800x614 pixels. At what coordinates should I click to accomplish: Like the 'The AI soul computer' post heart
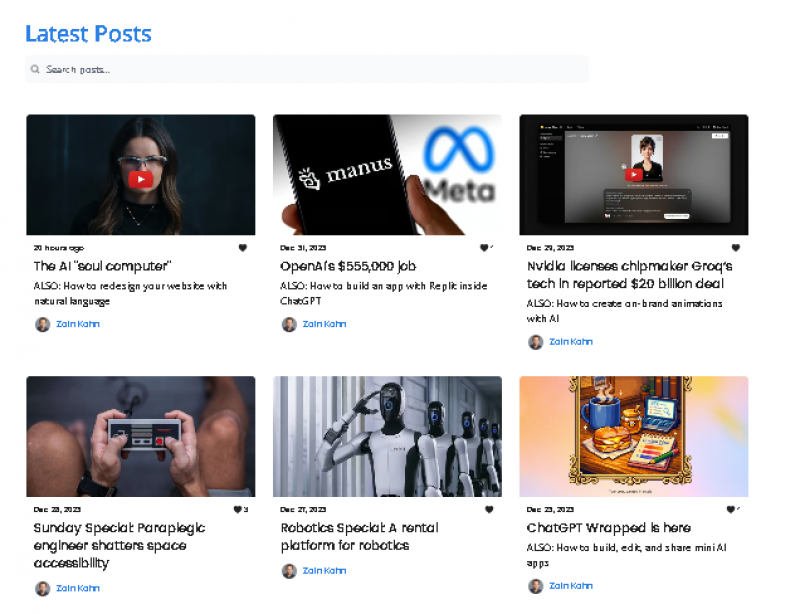pos(242,248)
